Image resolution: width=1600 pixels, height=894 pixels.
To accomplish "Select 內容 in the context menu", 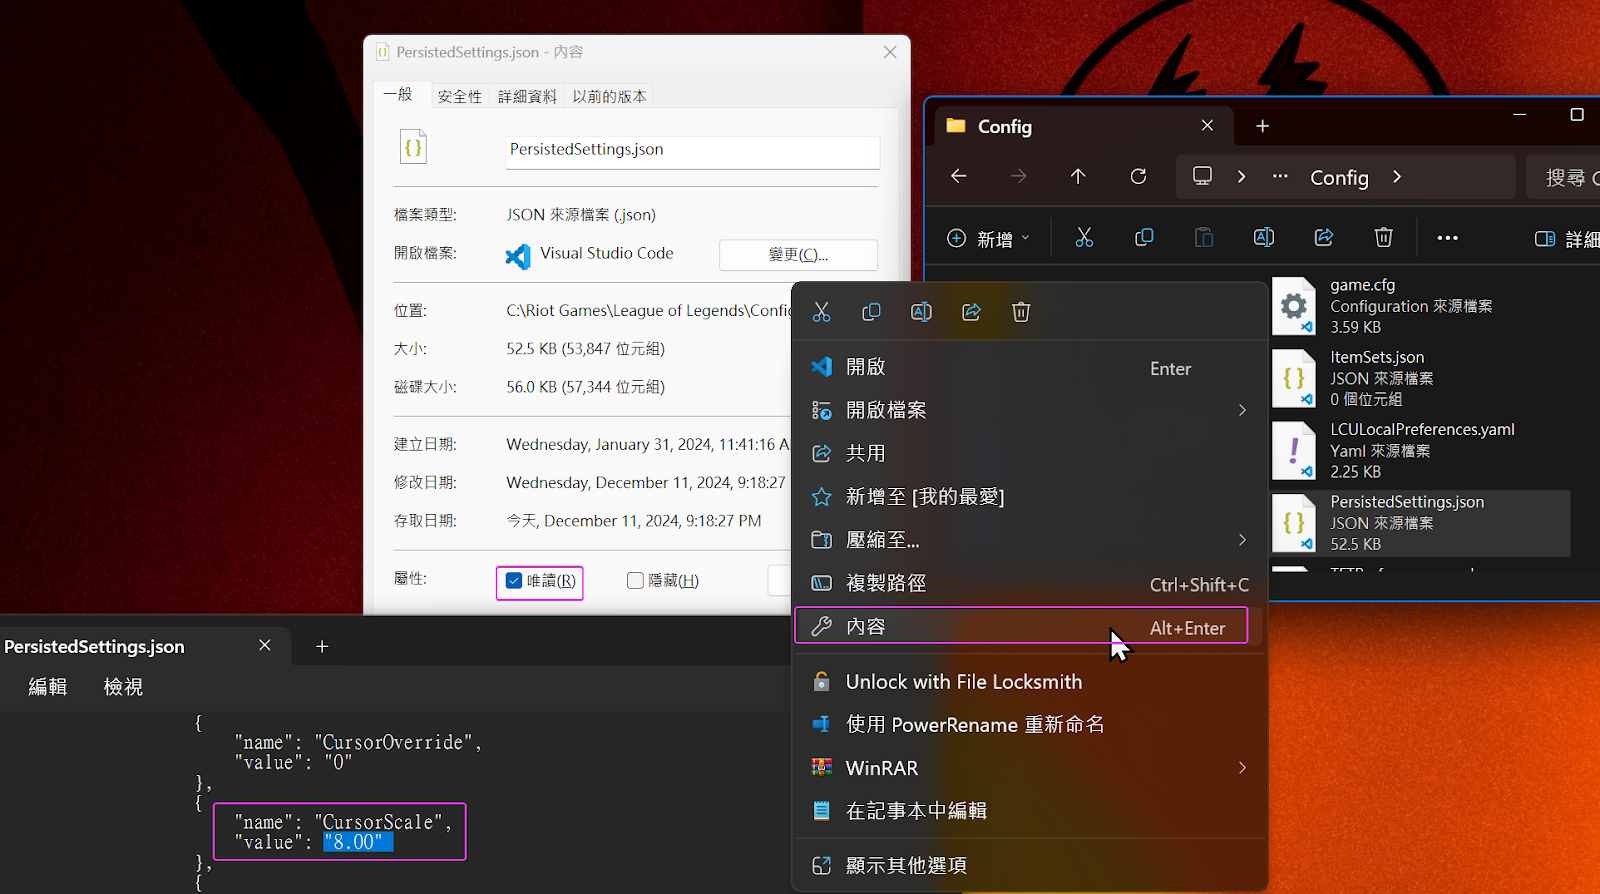I will [1021, 626].
